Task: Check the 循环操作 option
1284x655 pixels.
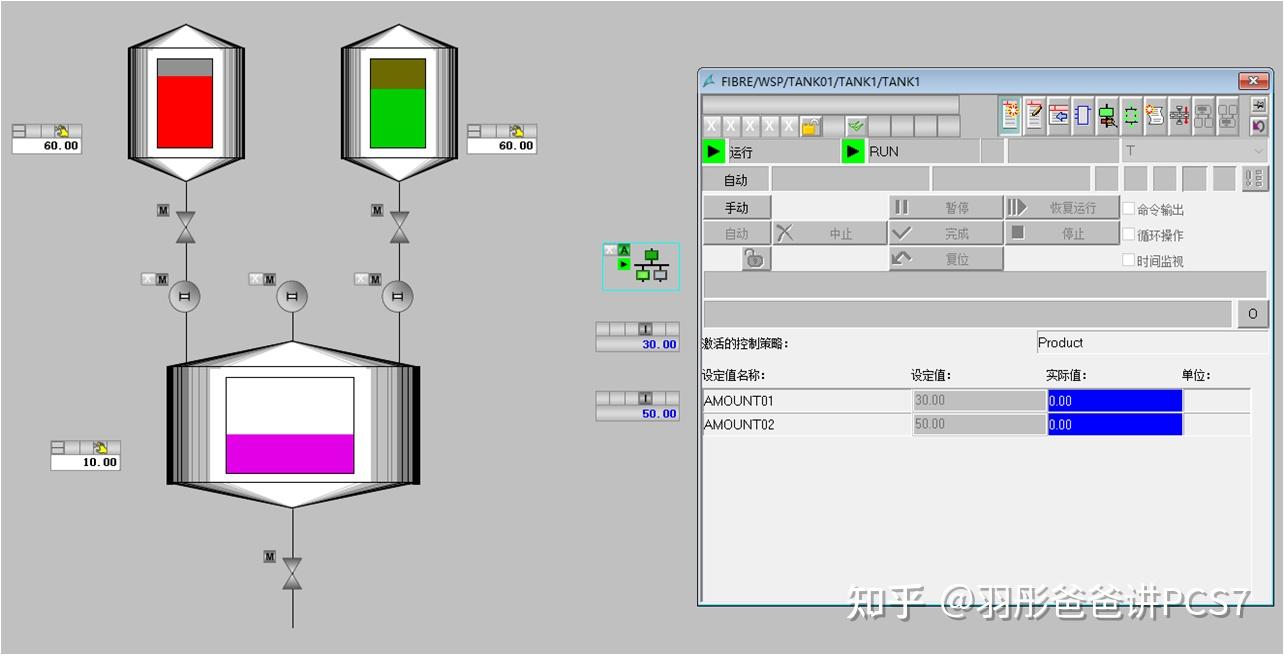Action: coord(1128,233)
